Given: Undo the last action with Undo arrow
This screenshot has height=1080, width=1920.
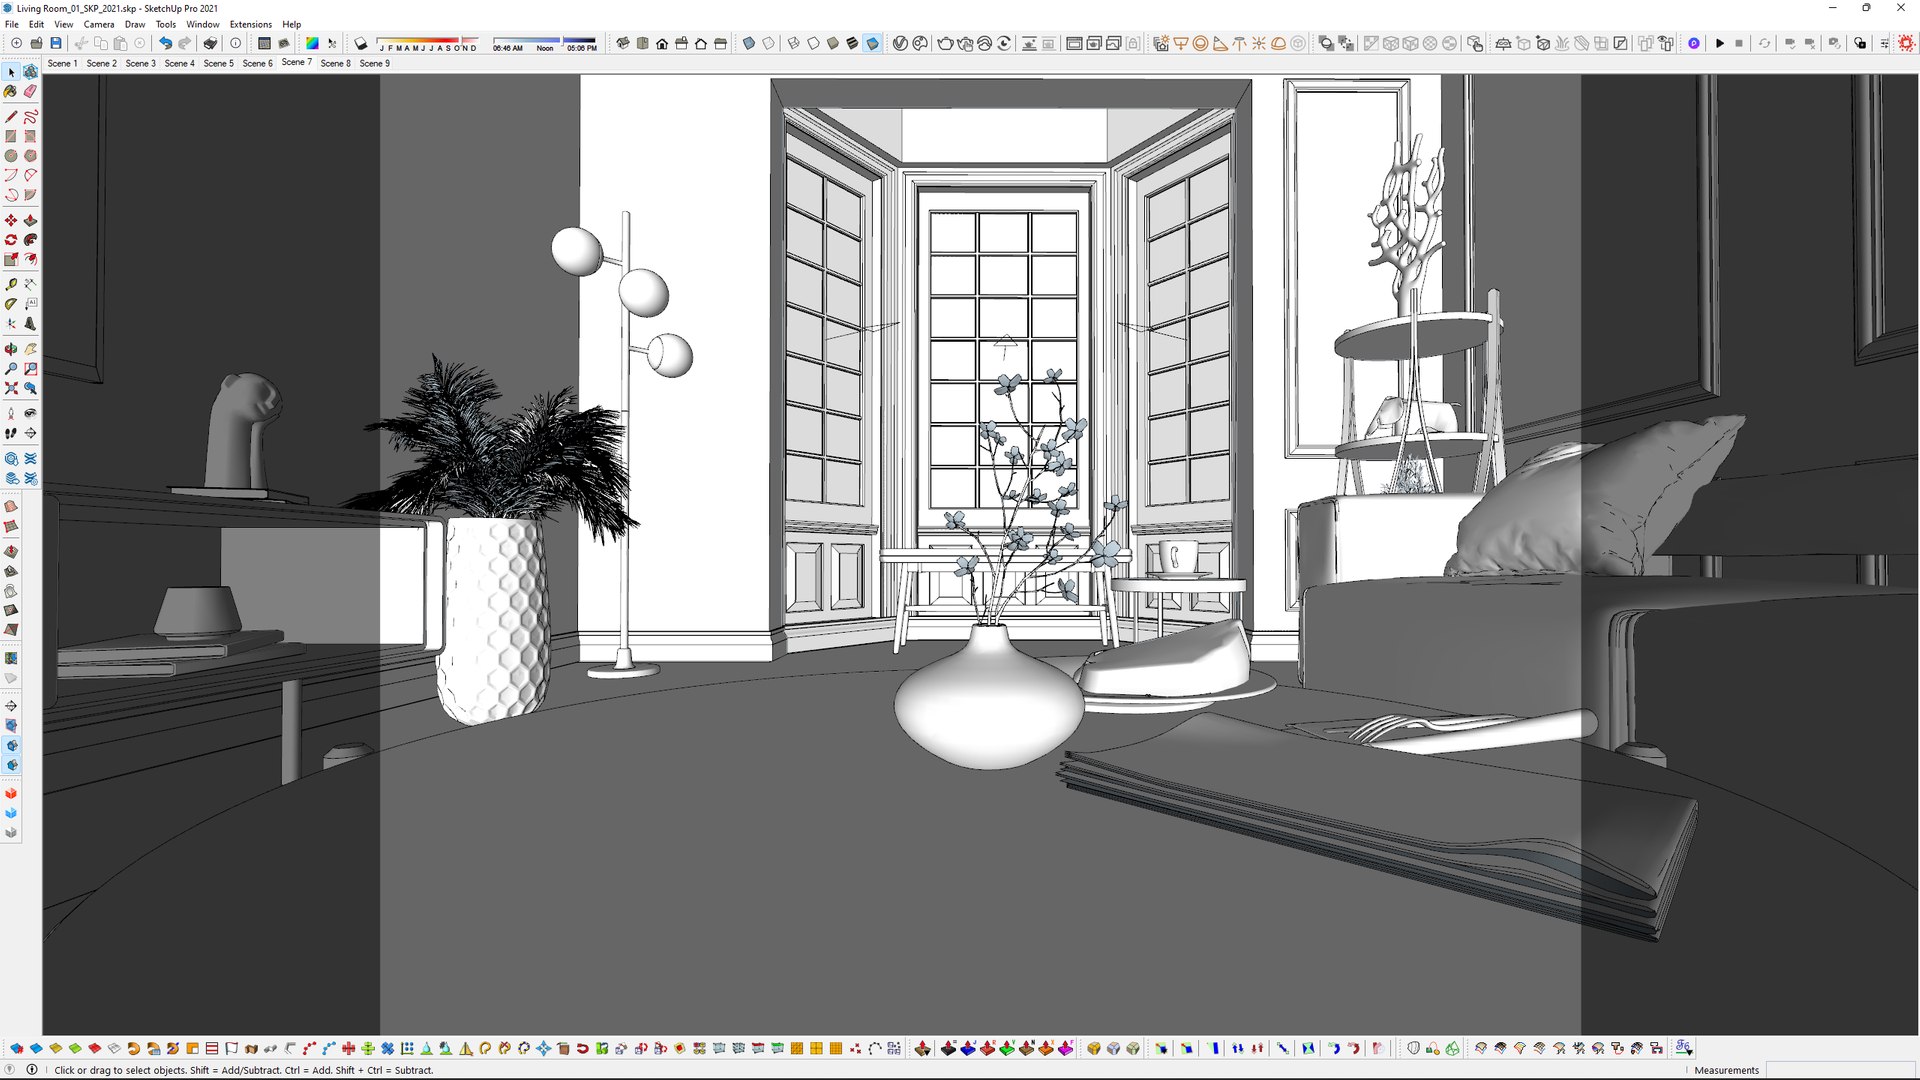Looking at the screenshot, I should [x=166, y=43].
